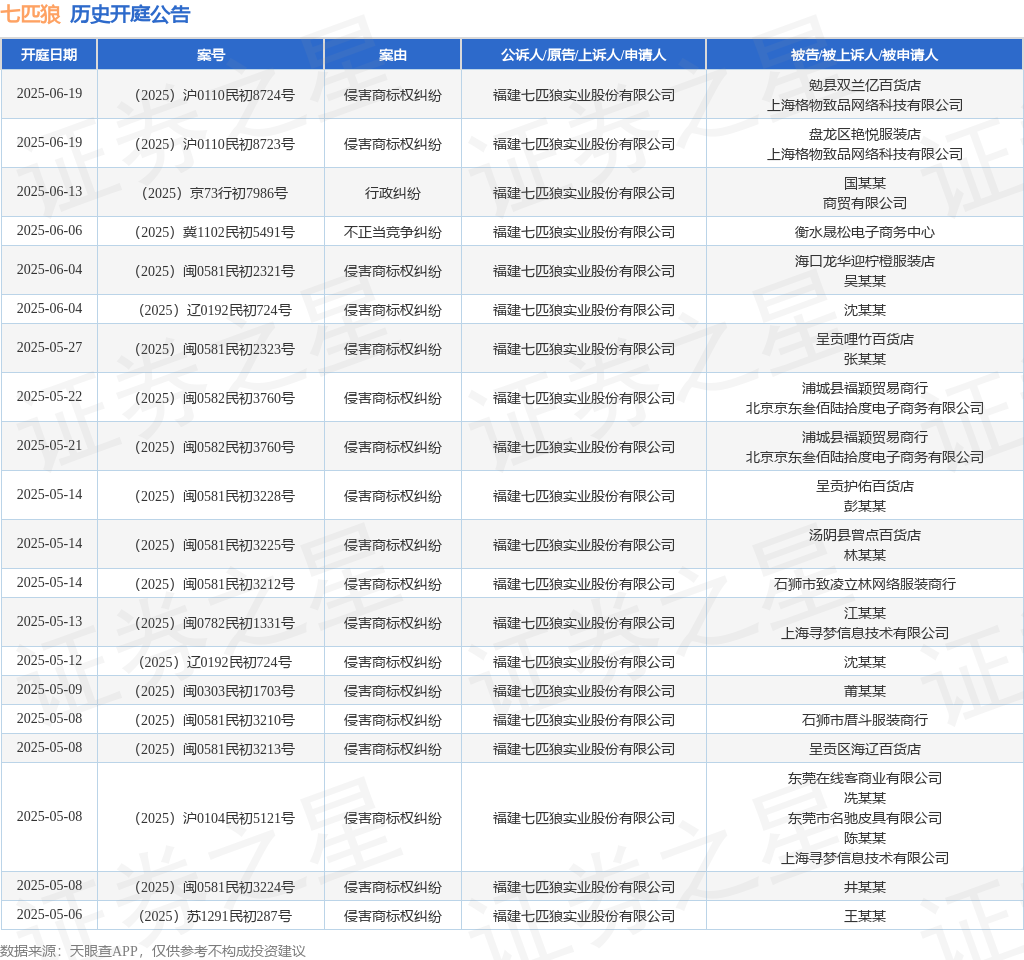The width and height of the screenshot is (1024, 960).
Task: Click case number 闽0782民初1331号
Action: [x=215, y=623]
